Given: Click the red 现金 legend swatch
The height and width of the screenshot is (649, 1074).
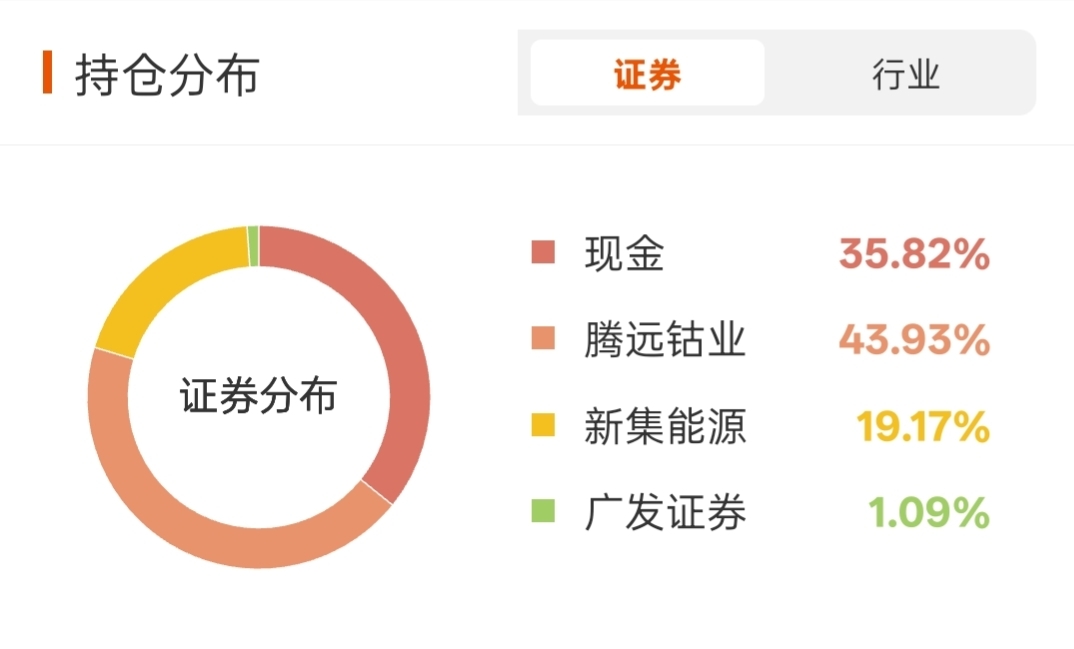Looking at the screenshot, I should [x=543, y=252].
